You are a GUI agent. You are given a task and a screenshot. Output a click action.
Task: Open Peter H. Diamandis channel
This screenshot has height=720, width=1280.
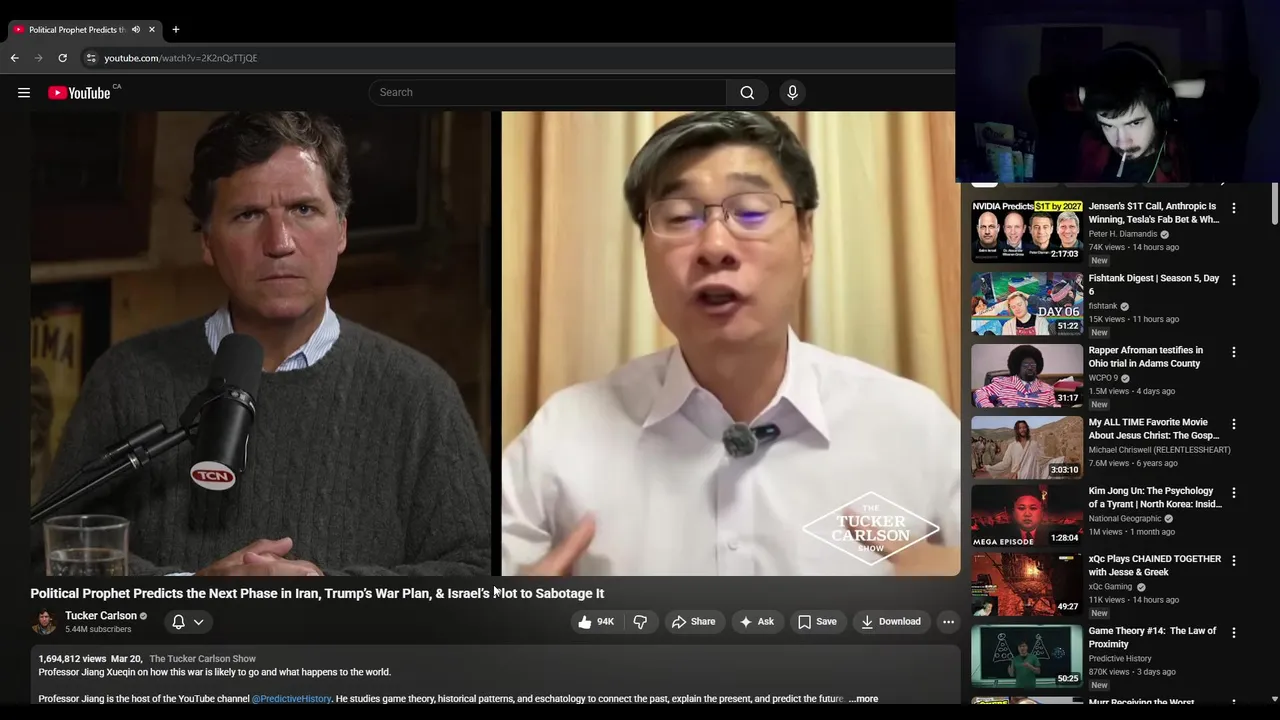click(1123, 234)
